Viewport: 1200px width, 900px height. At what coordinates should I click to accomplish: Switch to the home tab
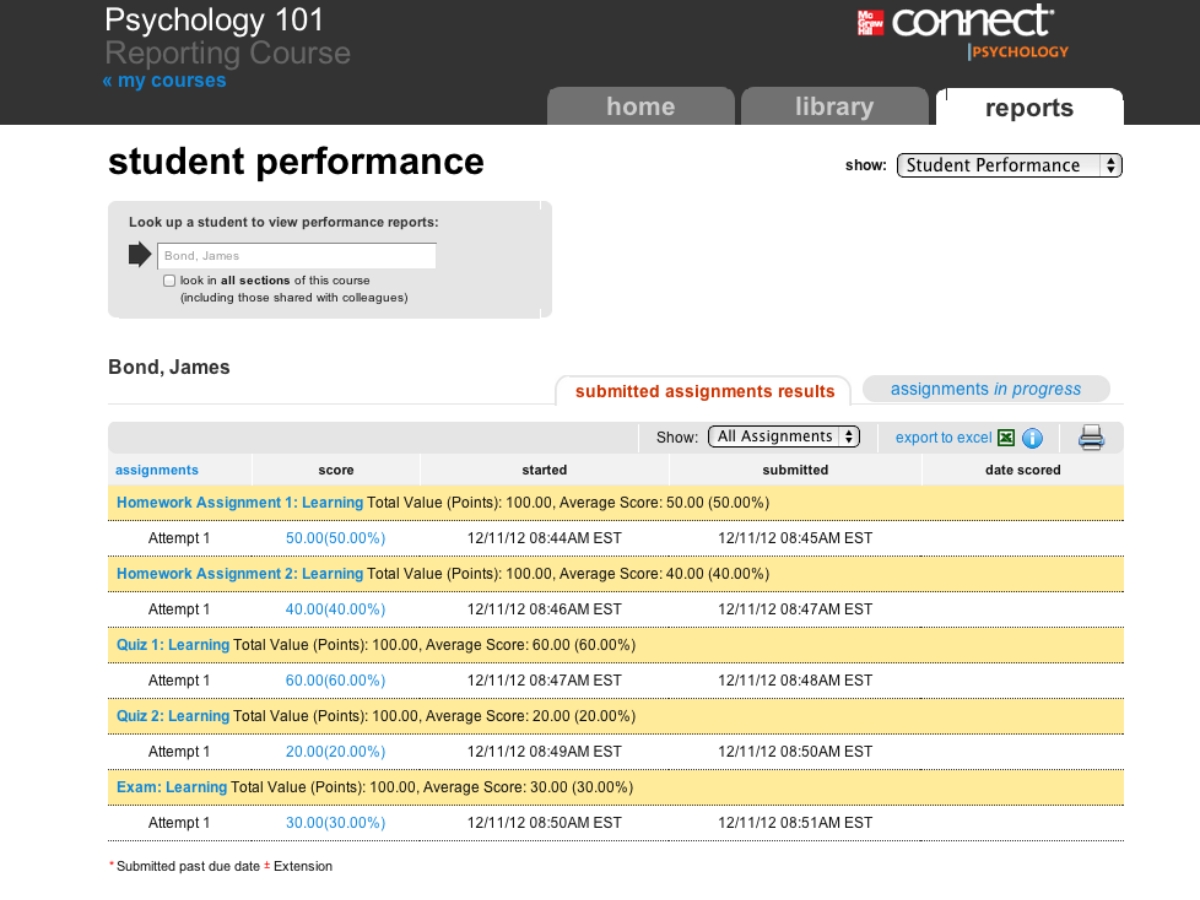[x=641, y=107]
